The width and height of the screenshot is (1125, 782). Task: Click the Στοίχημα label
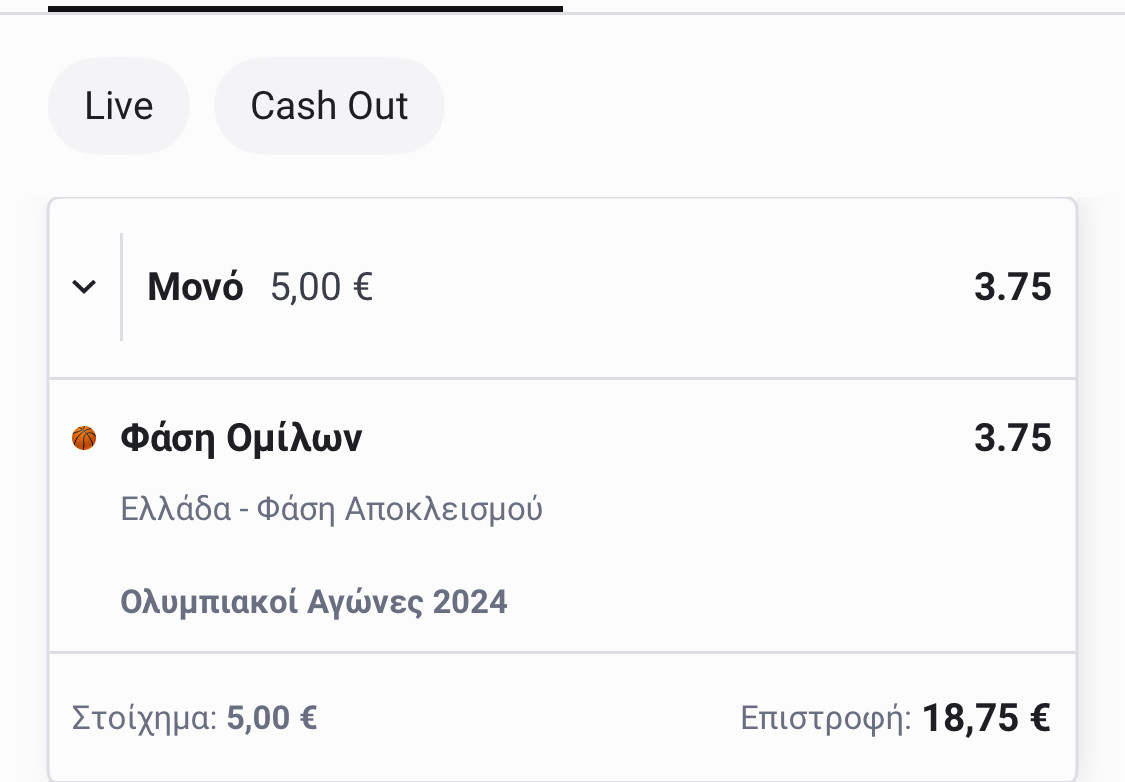[144, 718]
